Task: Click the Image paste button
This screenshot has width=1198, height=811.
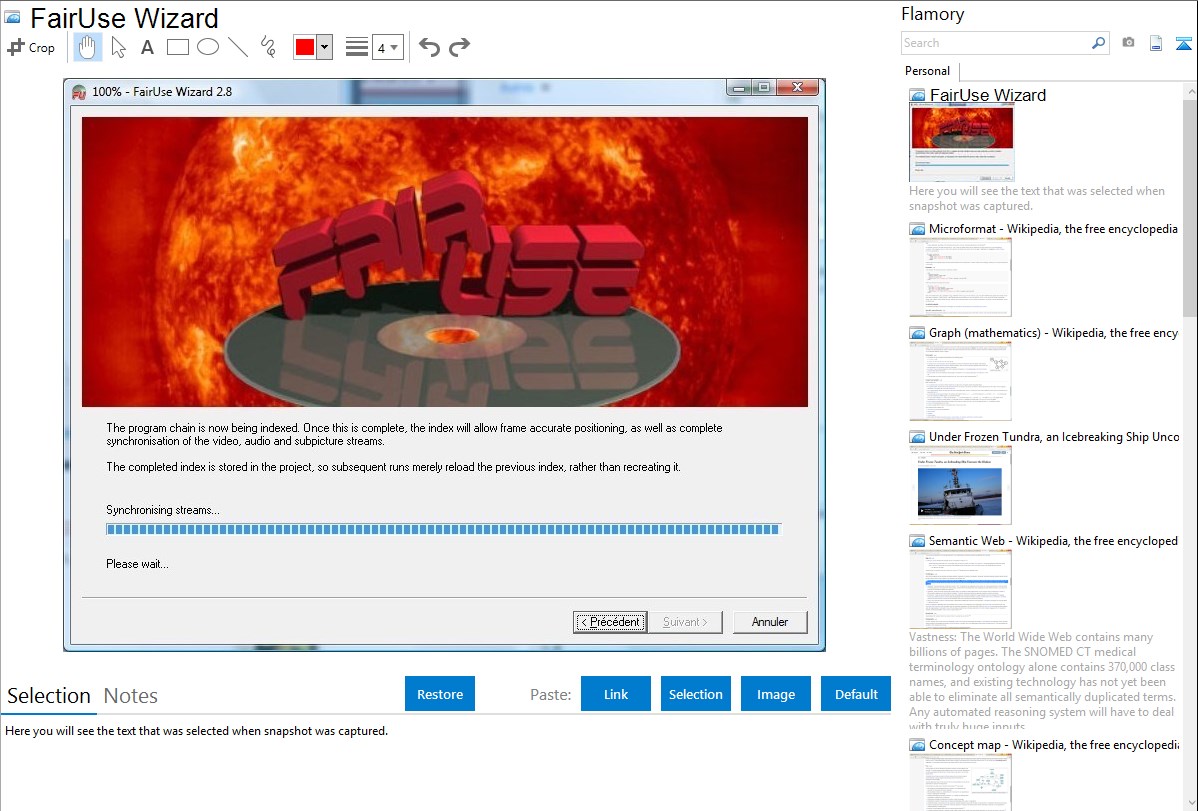Action: click(x=775, y=694)
